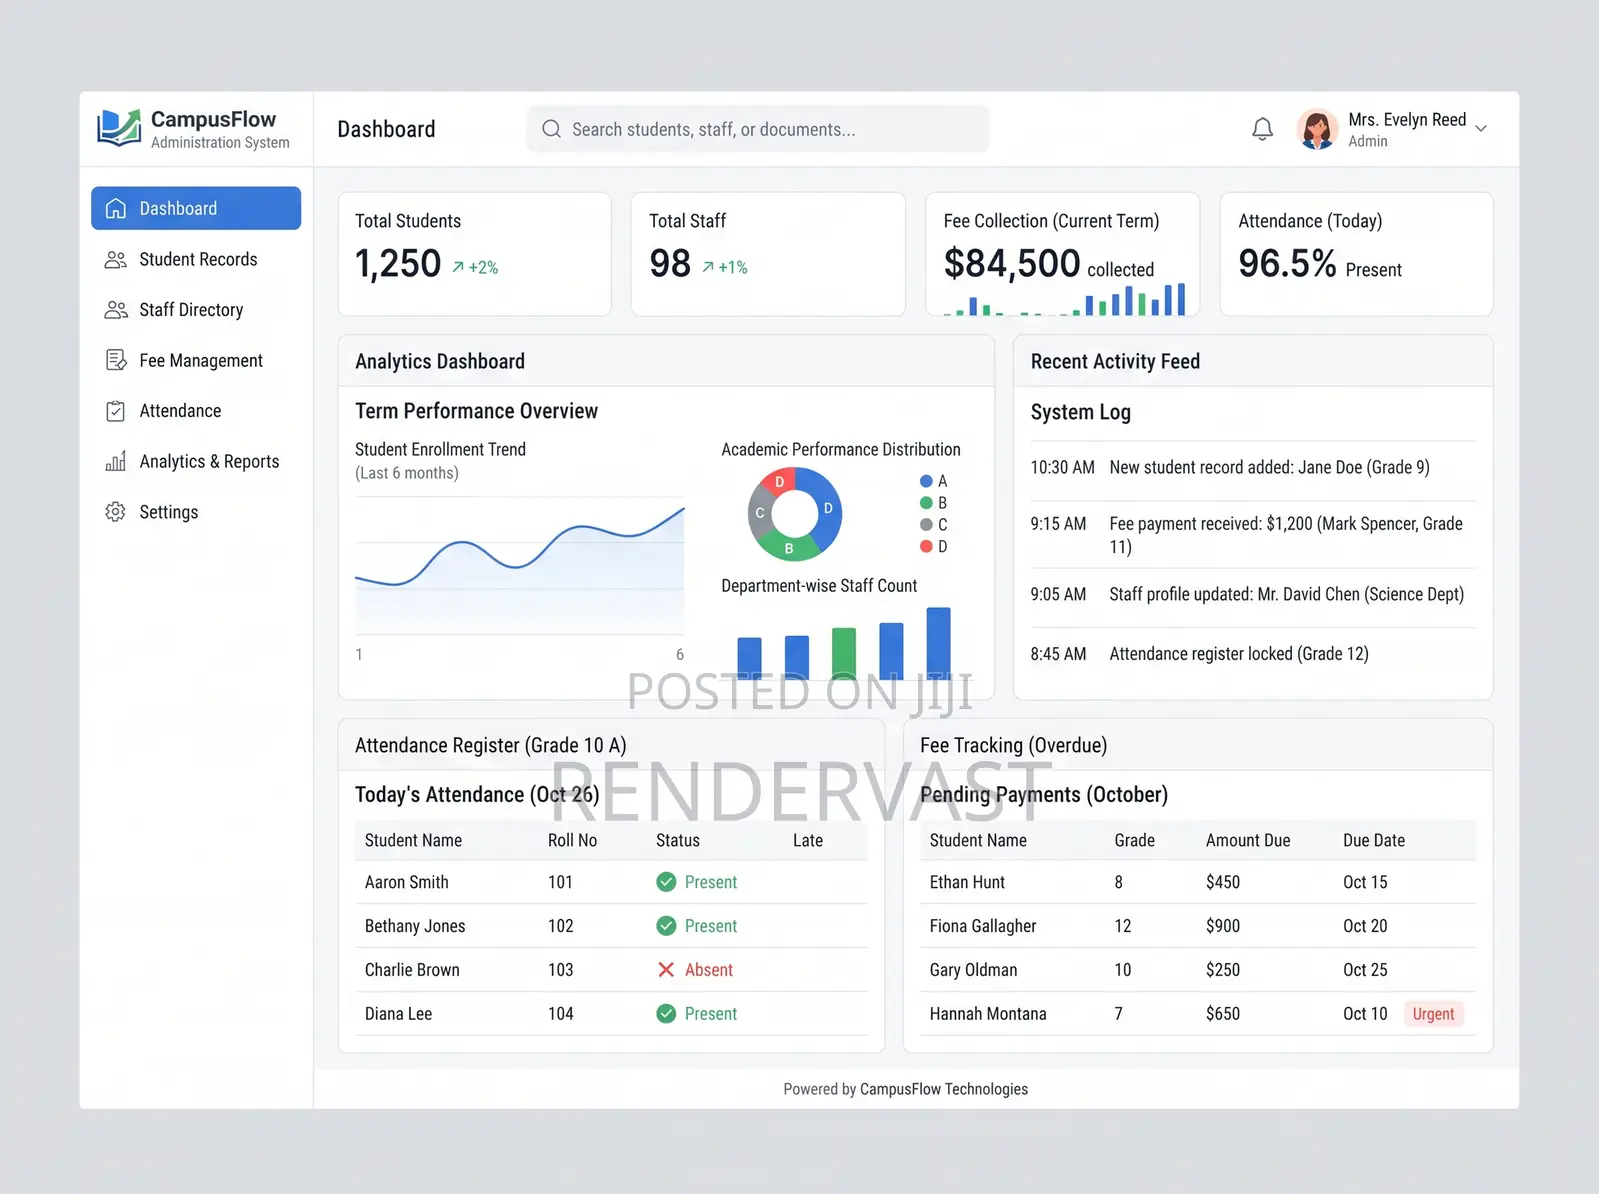Click the up-arrow trend icon beside +2%
Screen dimensions: 1599x1194
point(458,267)
